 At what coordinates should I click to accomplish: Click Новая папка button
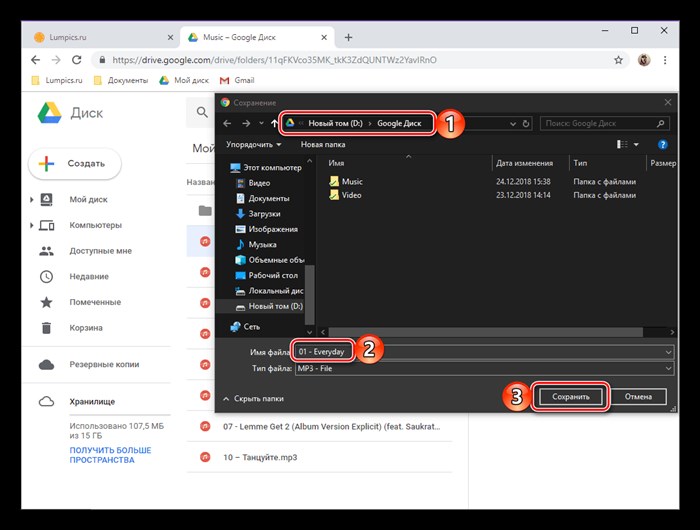point(323,145)
